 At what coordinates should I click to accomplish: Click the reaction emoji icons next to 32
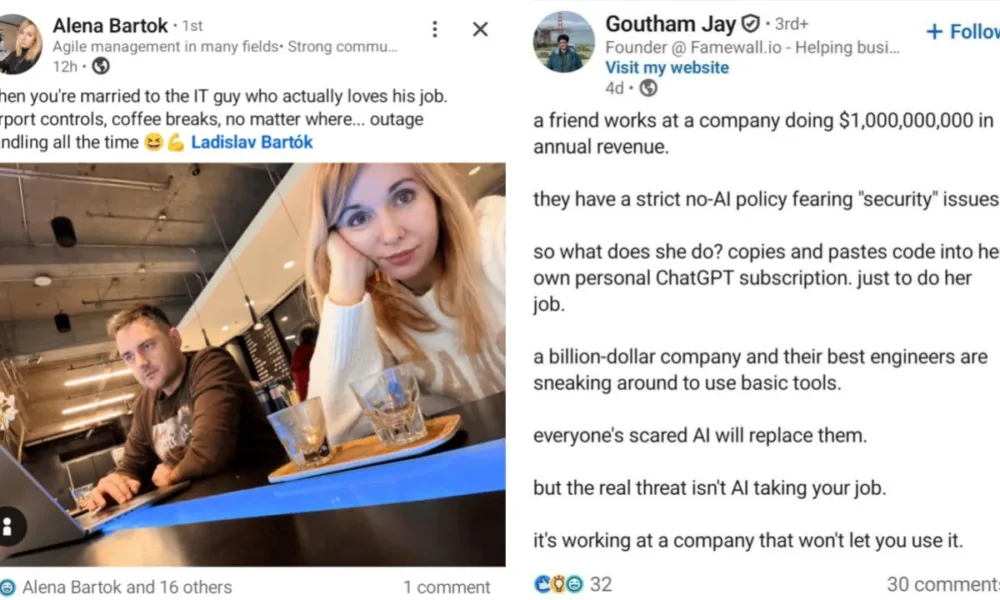[559, 584]
